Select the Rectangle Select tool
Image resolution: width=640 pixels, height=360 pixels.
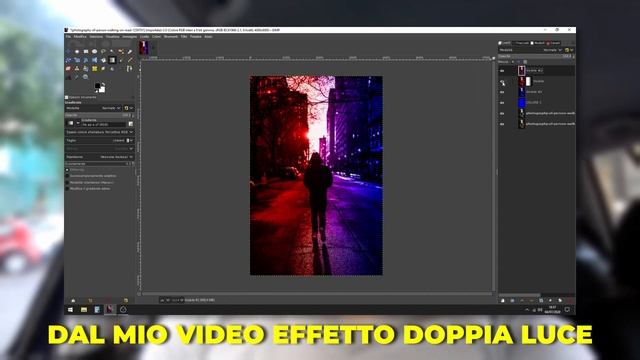pyautogui.click(x=86, y=51)
